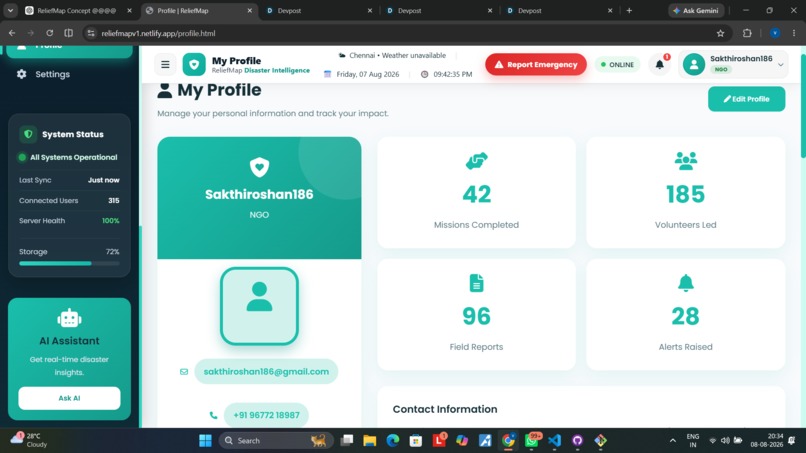The width and height of the screenshot is (806, 453).
Task: Switch to the ReliefMap Concept tab
Action: pos(76,10)
